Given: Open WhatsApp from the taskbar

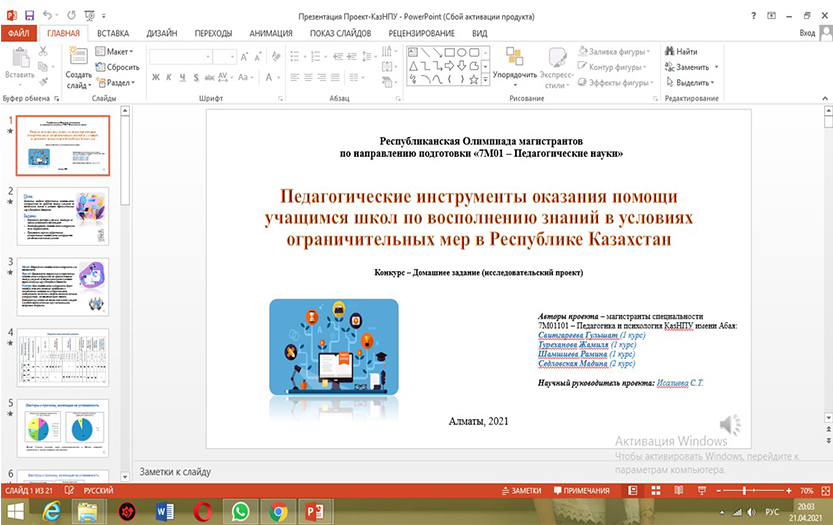Looking at the screenshot, I should pos(240,511).
